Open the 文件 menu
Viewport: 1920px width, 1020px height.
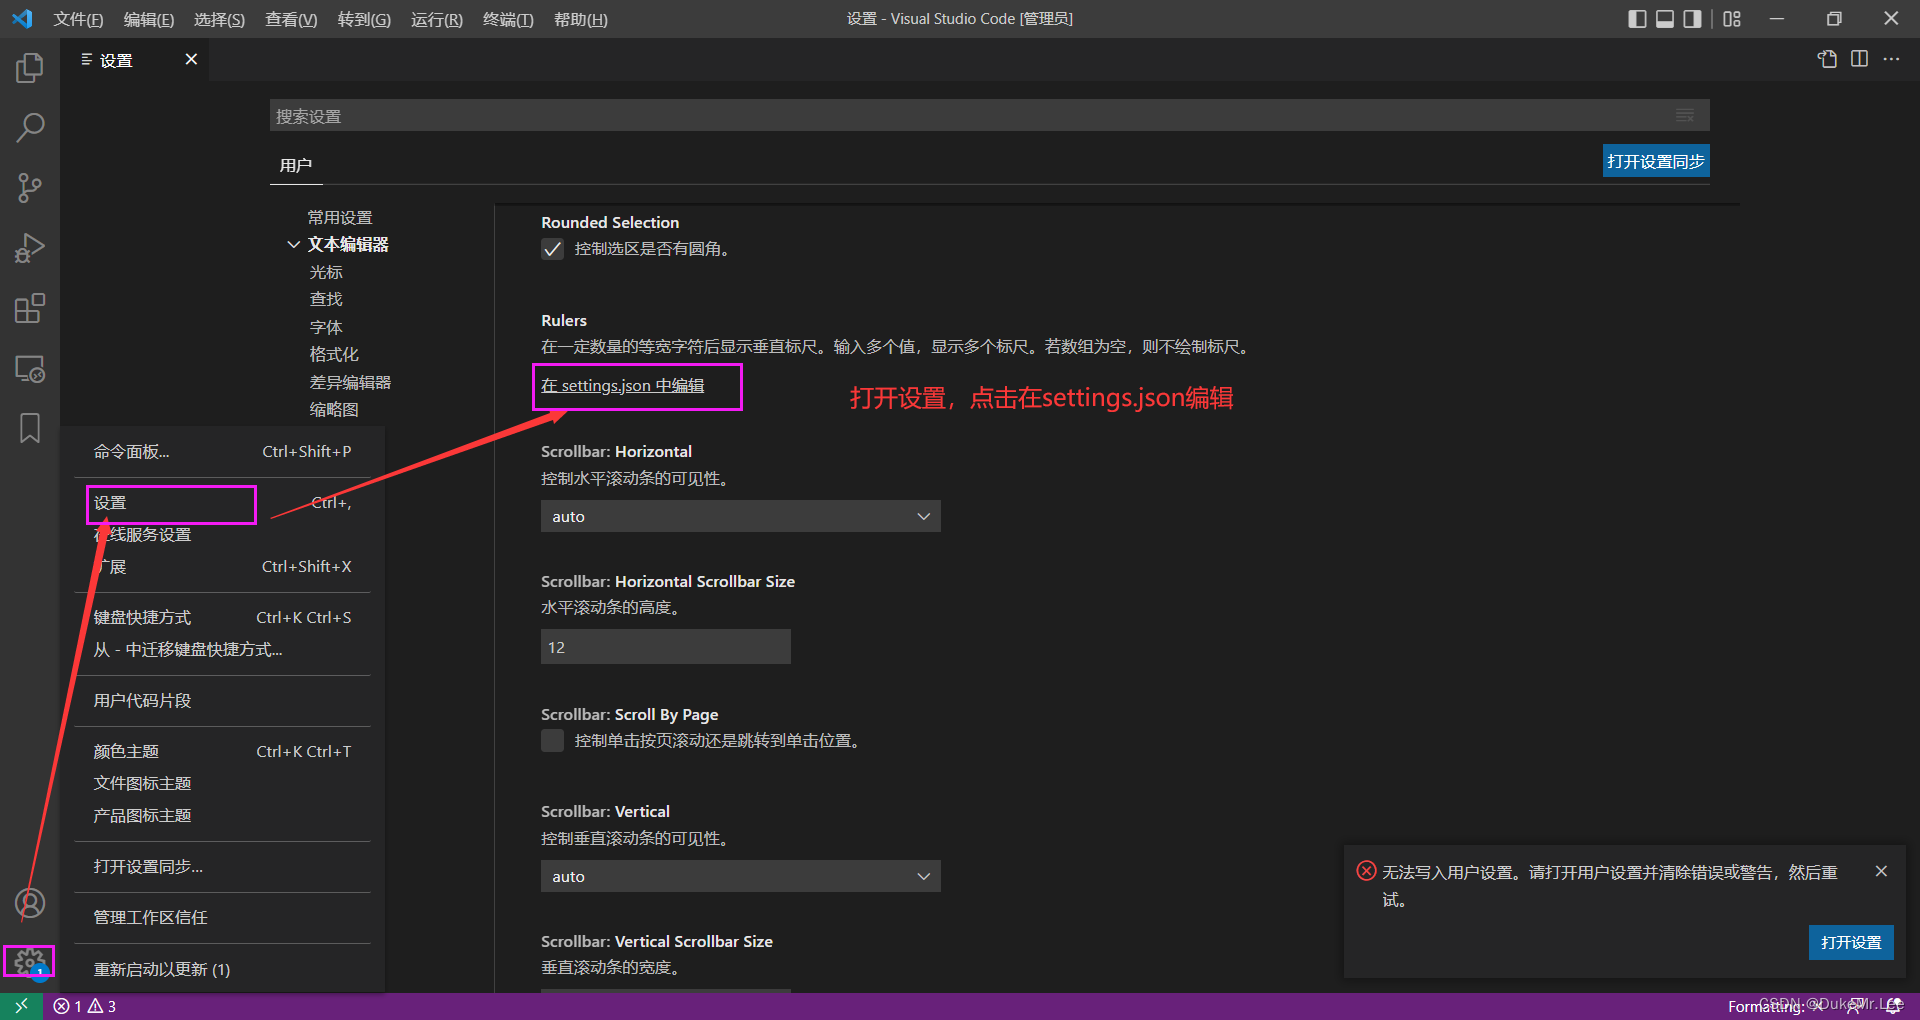pyautogui.click(x=78, y=19)
